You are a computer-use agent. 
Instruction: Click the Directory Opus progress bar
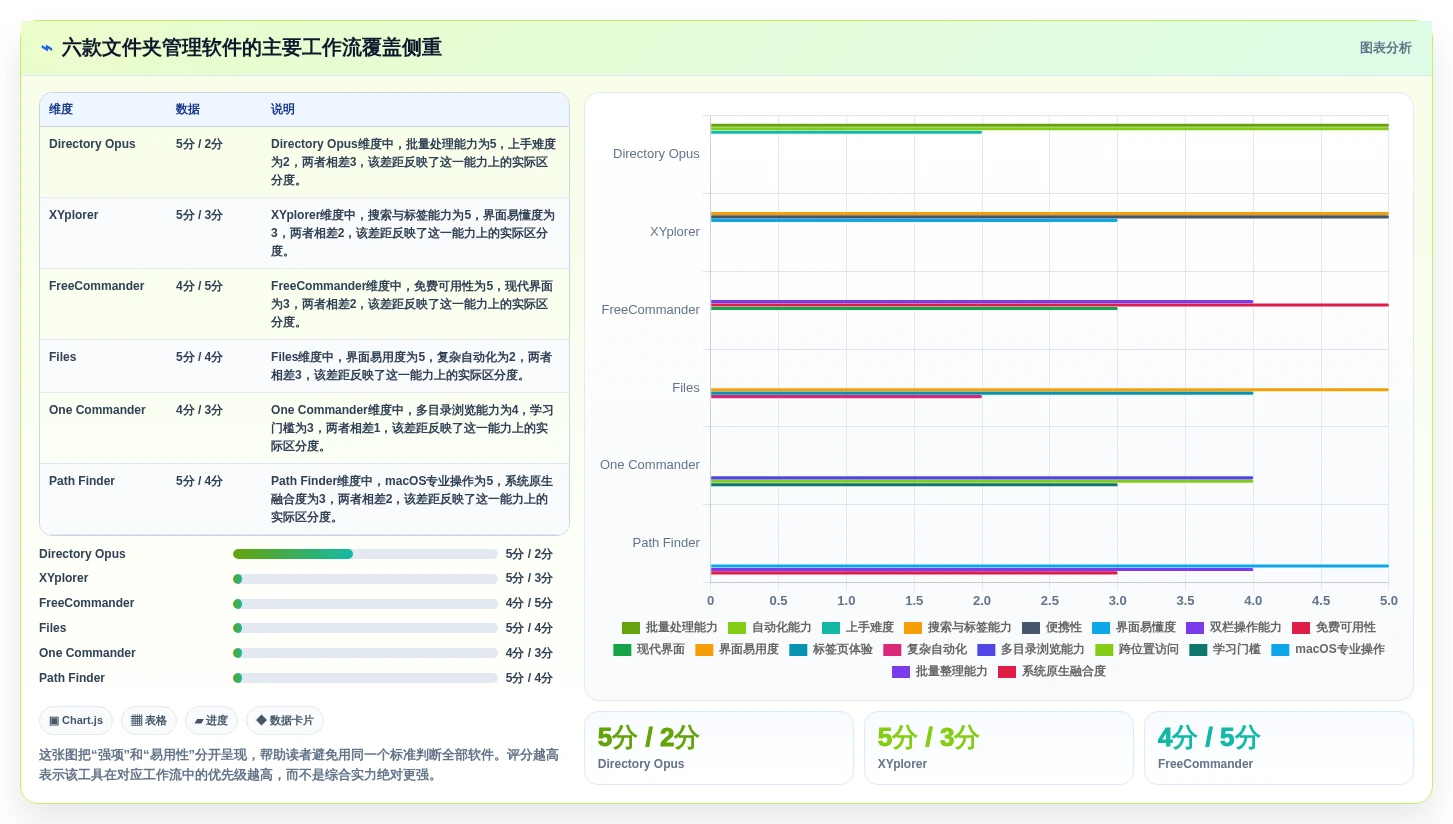pyautogui.click(x=365, y=554)
